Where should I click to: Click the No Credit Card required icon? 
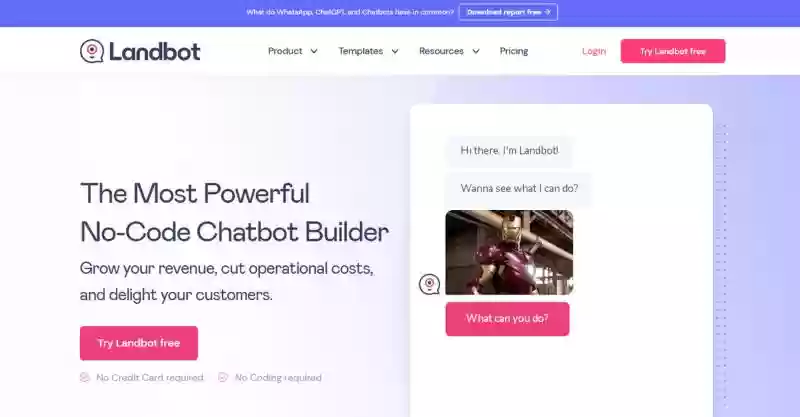click(x=85, y=377)
